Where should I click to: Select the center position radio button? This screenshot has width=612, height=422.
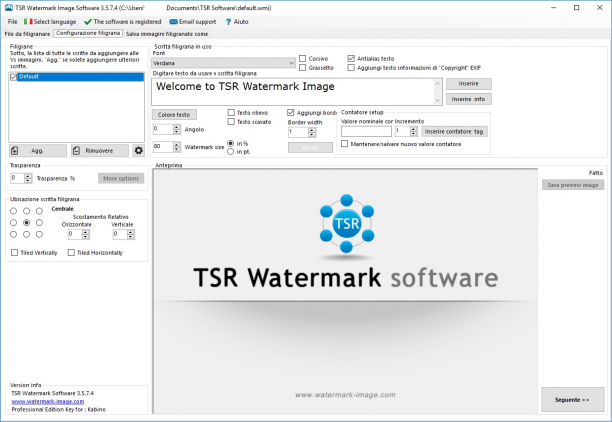(x=27, y=223)
